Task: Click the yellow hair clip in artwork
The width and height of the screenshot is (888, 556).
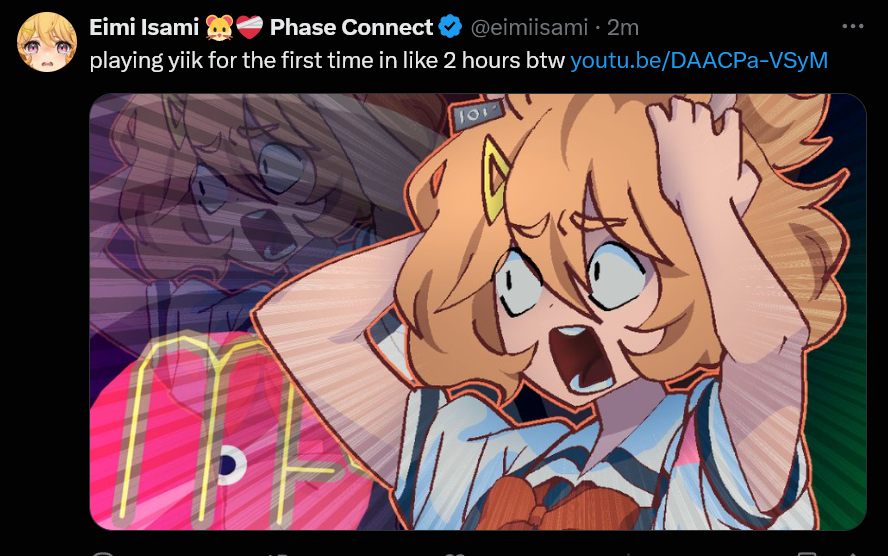Action: point(496,180)
